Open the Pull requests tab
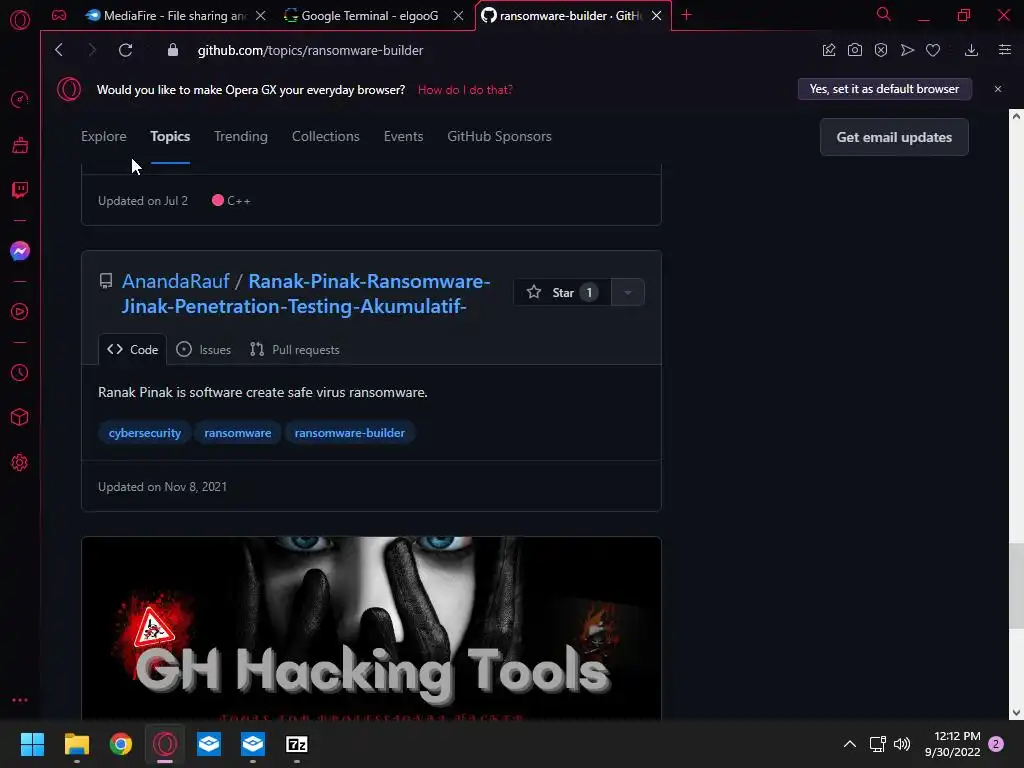The width and height of the screenshot is (1024, 768). 295,349
